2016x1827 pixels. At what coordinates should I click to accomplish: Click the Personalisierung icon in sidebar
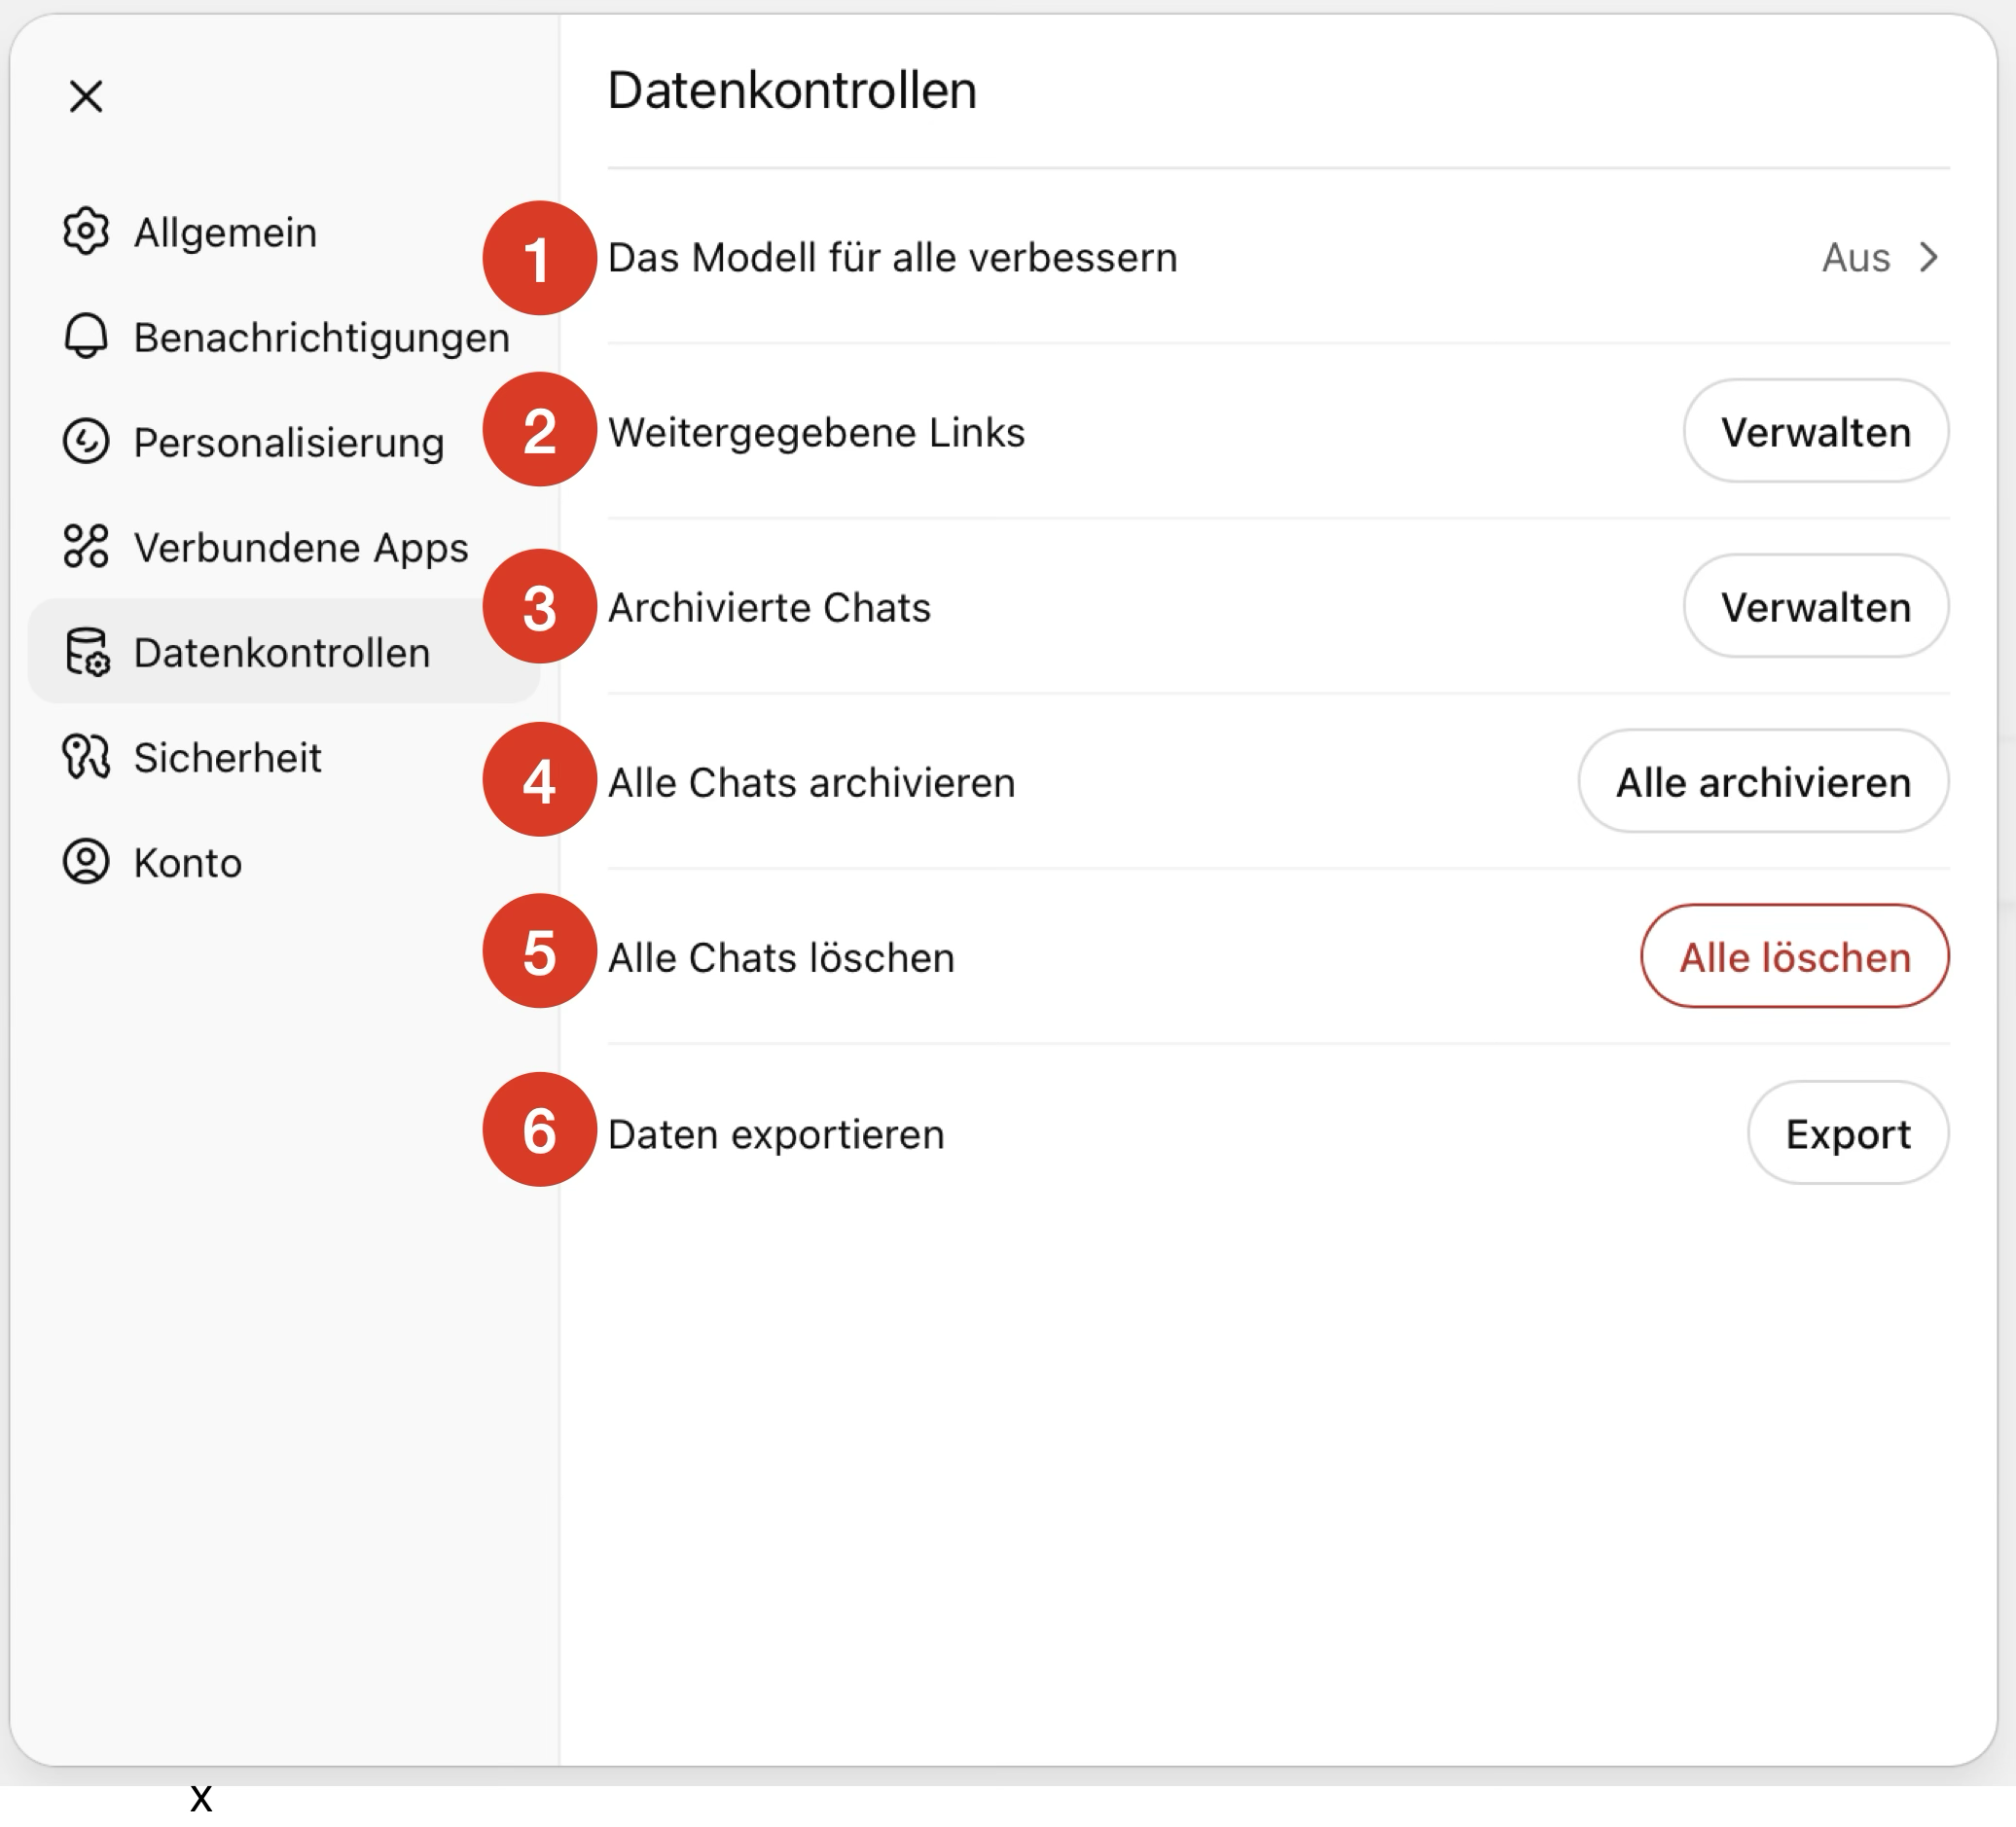(x=86, y=442)
